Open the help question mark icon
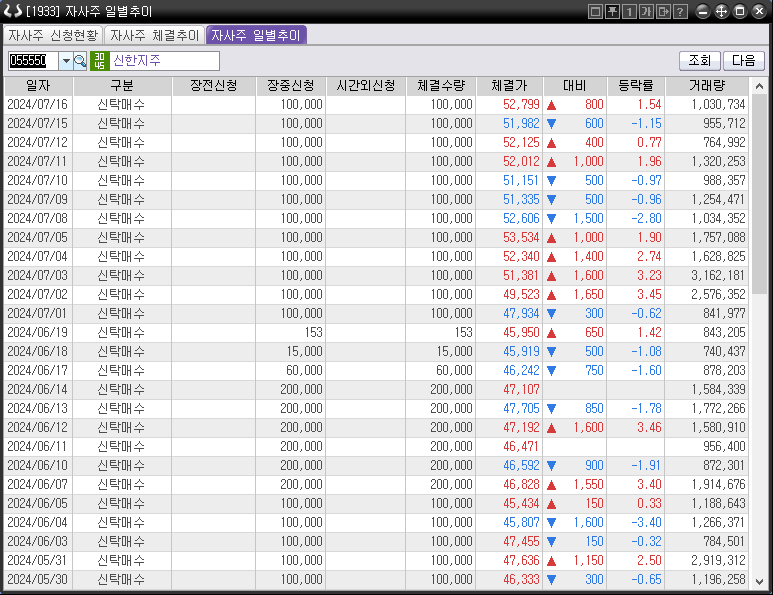The width and height of the screenshot is (773, 595). click(680, 11)
